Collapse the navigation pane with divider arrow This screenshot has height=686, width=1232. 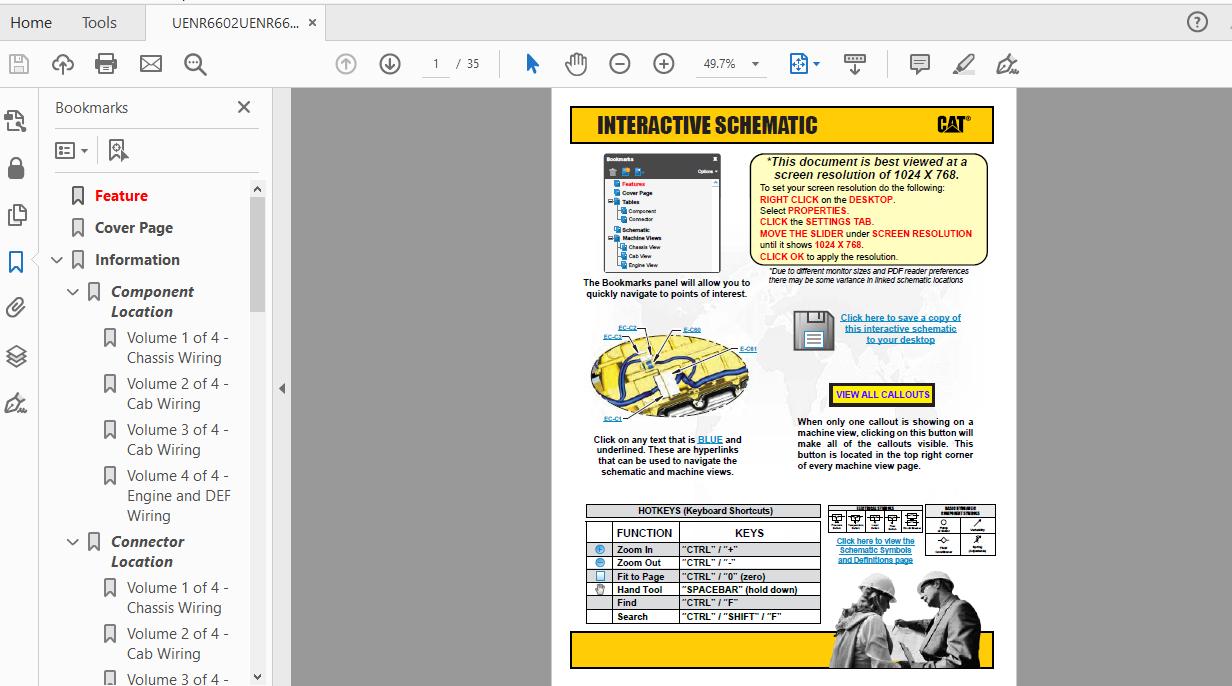tap(282, 388)
